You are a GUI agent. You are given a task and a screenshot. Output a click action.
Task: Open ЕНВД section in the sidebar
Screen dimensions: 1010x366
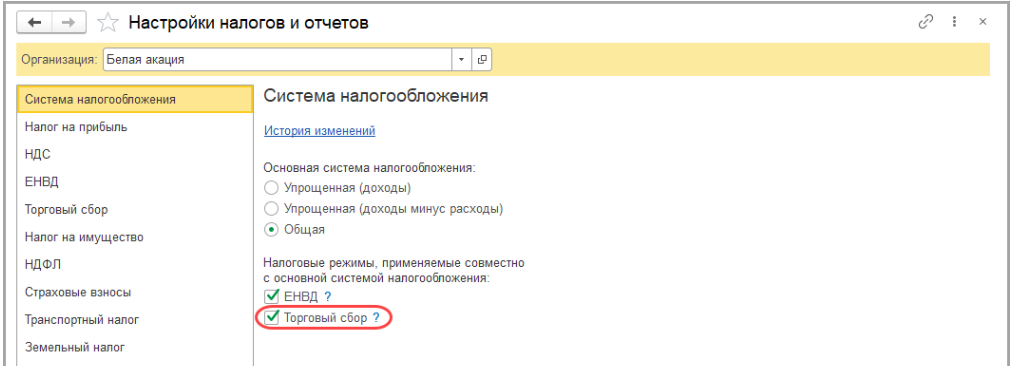click(135, 182)
